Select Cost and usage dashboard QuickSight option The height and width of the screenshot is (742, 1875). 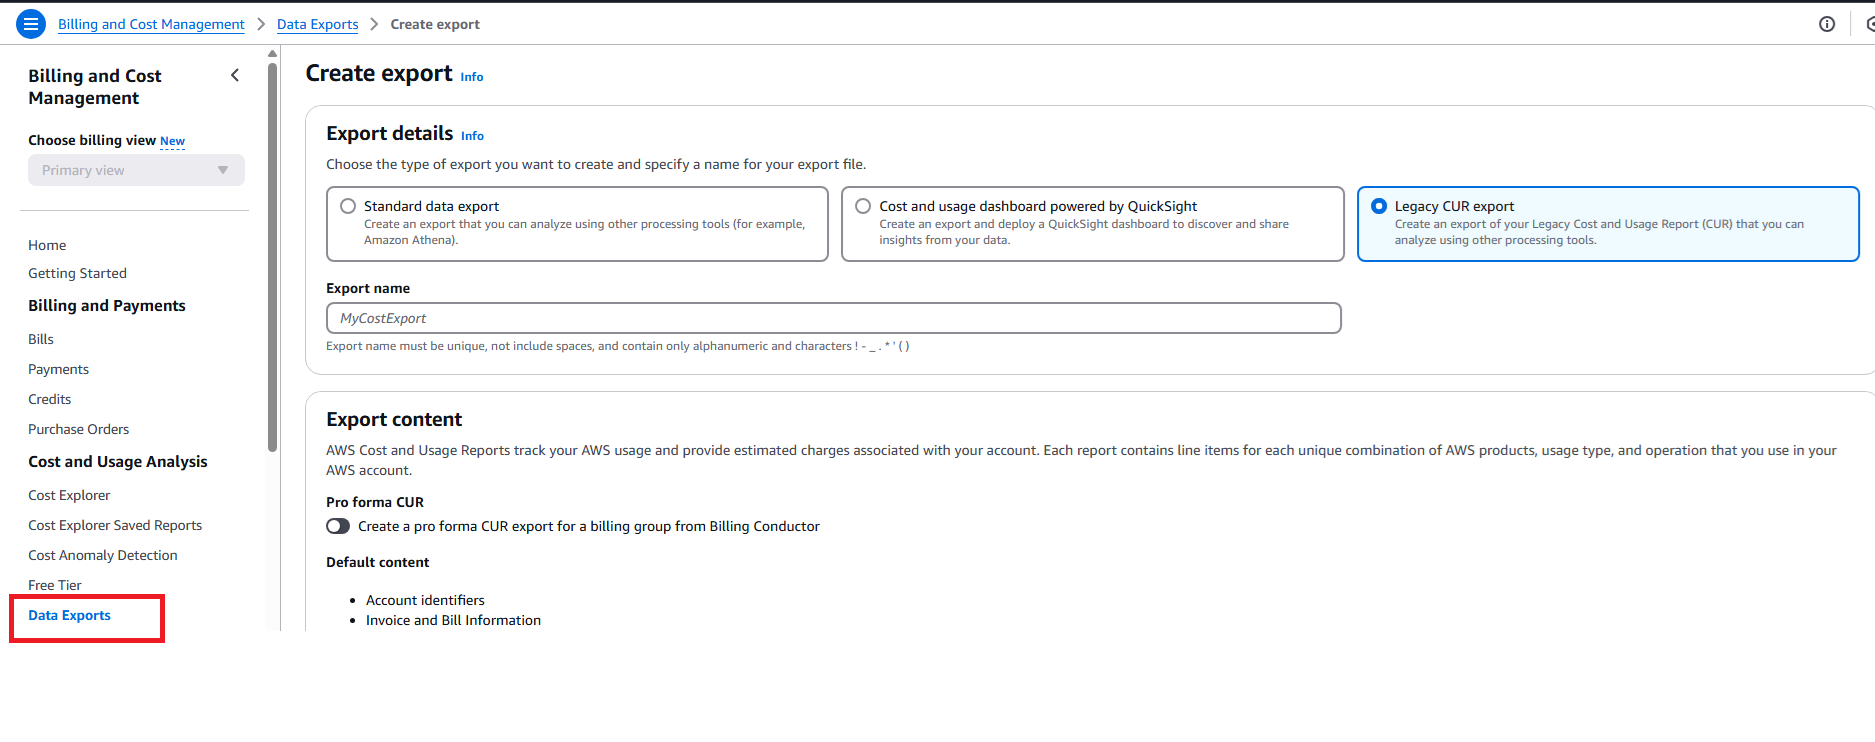(x=863, y=206)
